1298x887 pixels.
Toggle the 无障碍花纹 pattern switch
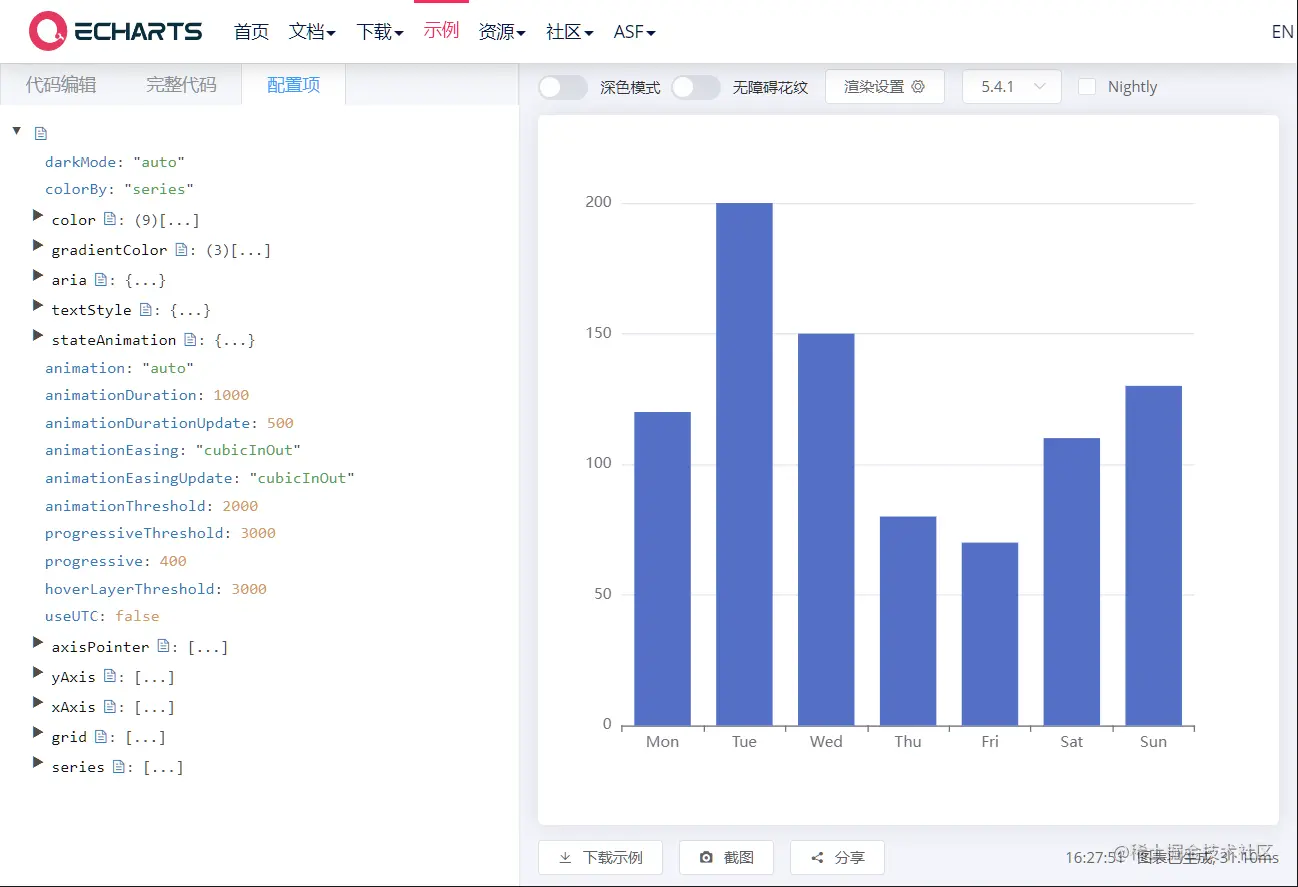tap(696, 87)
